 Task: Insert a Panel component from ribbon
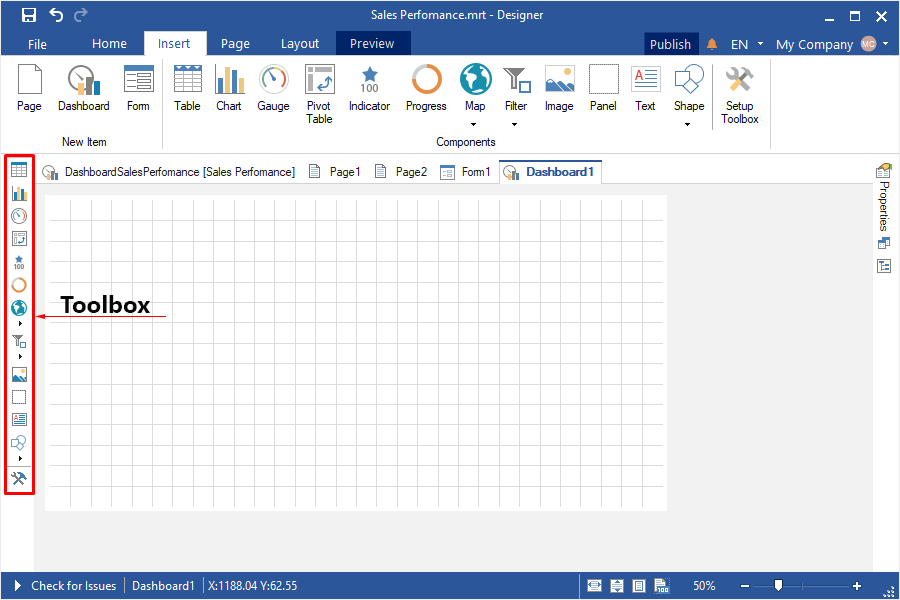[603, 88]
